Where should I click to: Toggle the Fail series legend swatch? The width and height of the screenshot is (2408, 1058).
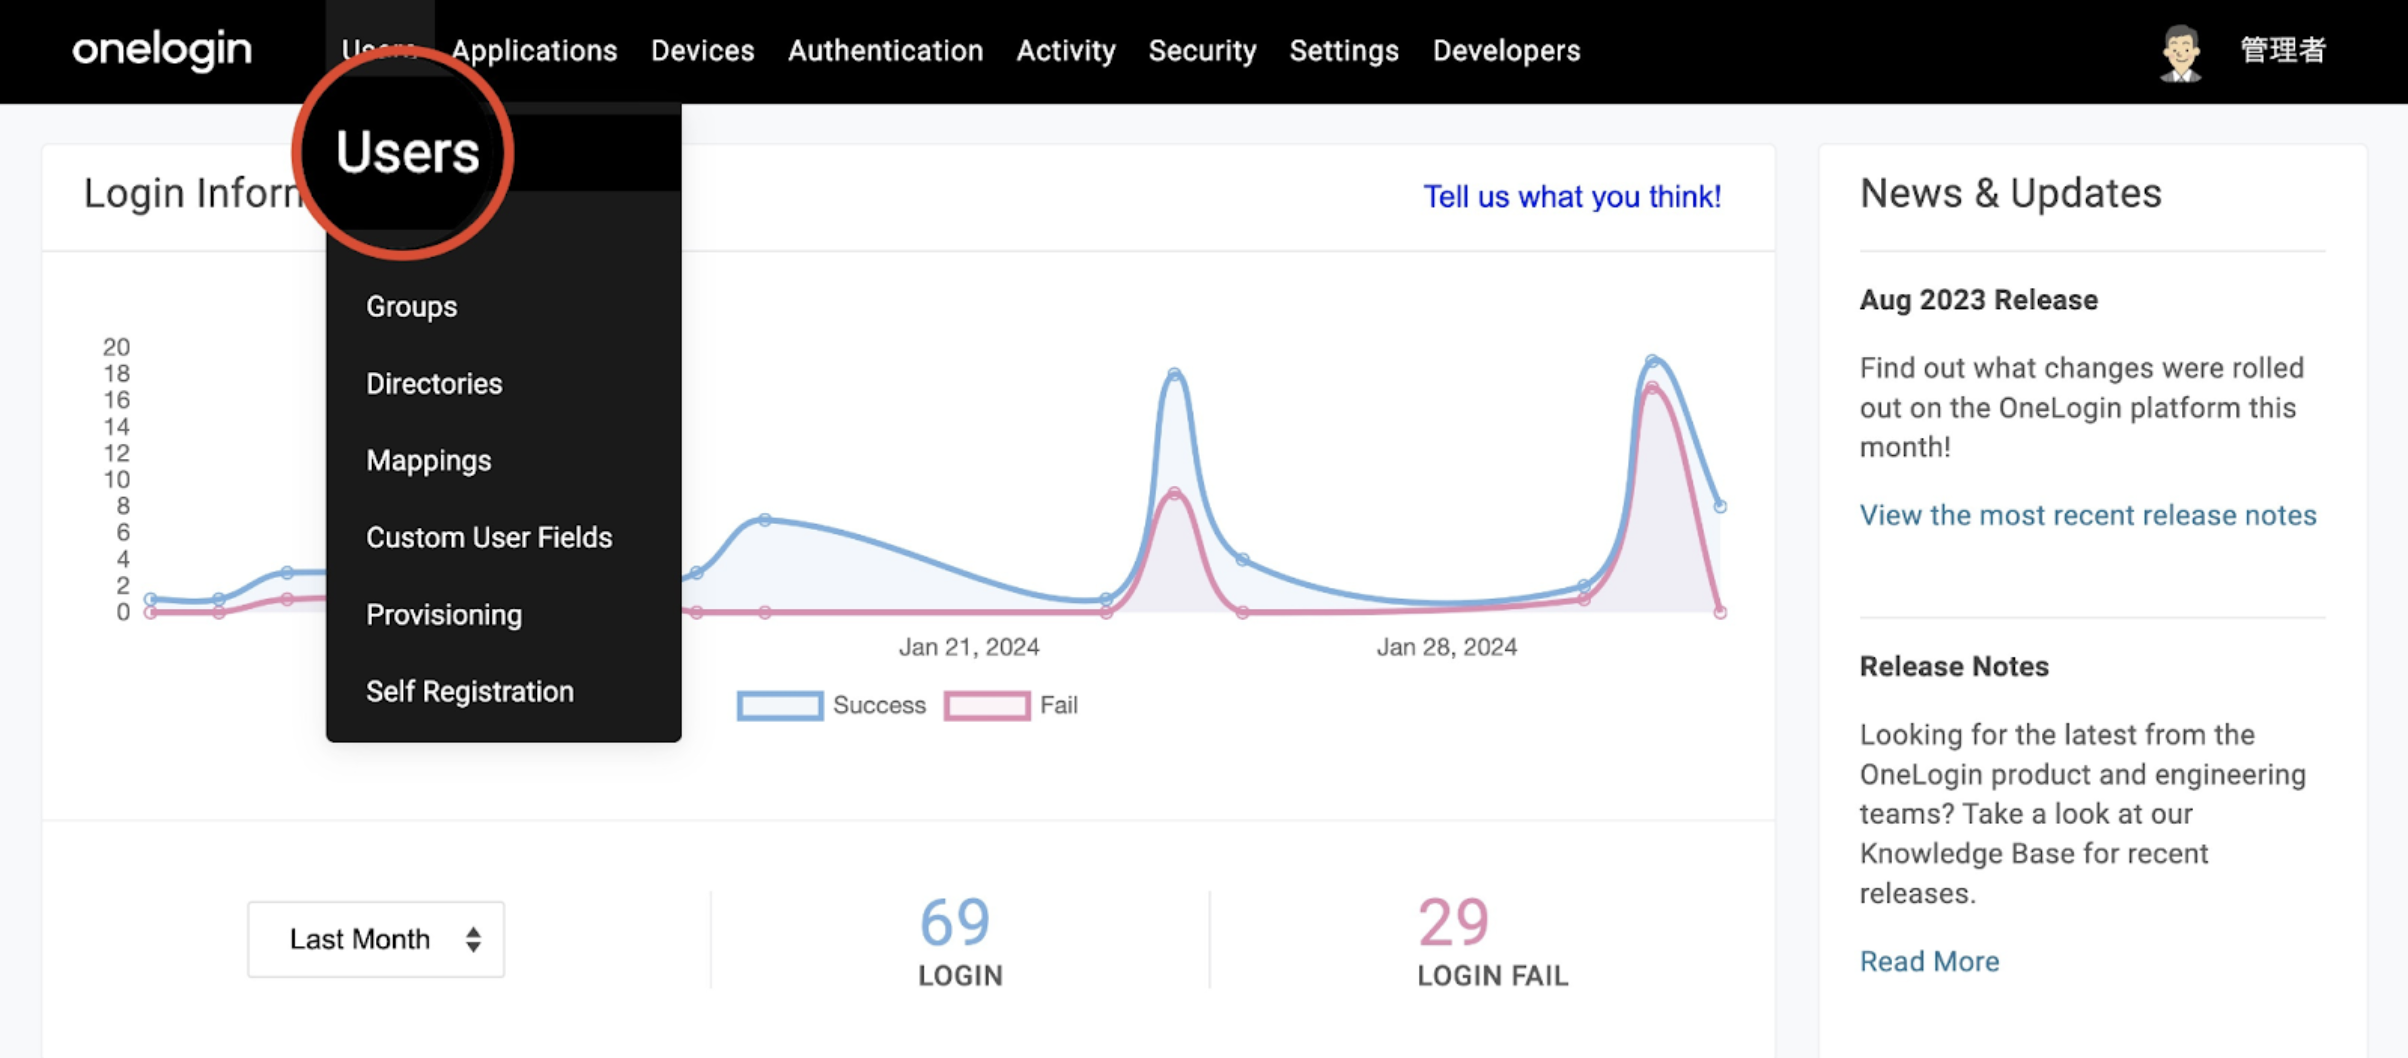point(986,705)
